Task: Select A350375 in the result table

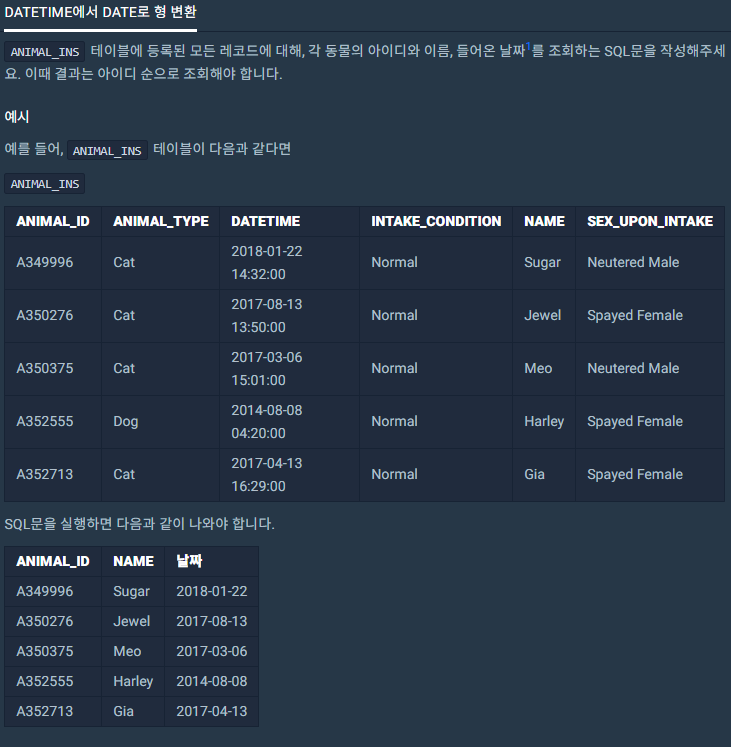Action: [45, 652]
